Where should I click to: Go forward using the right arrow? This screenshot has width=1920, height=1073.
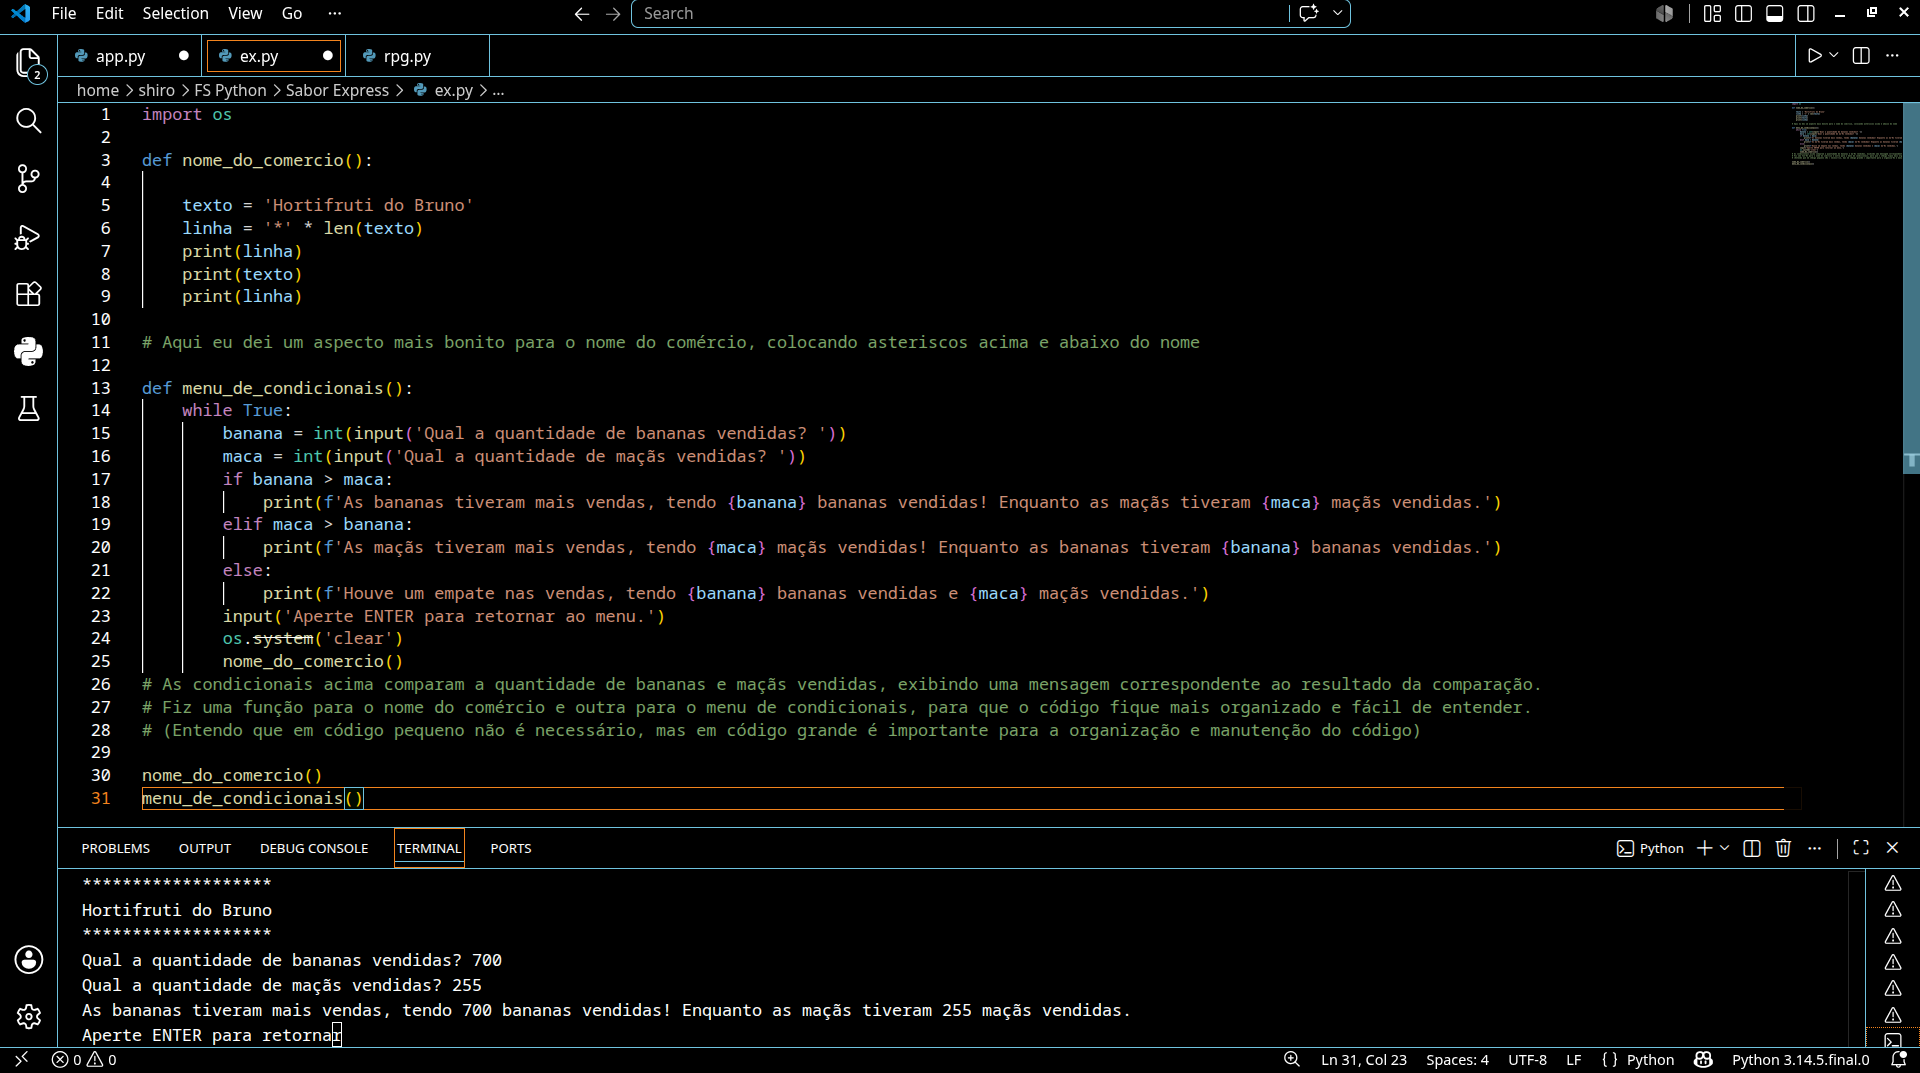tap(613, 13)
